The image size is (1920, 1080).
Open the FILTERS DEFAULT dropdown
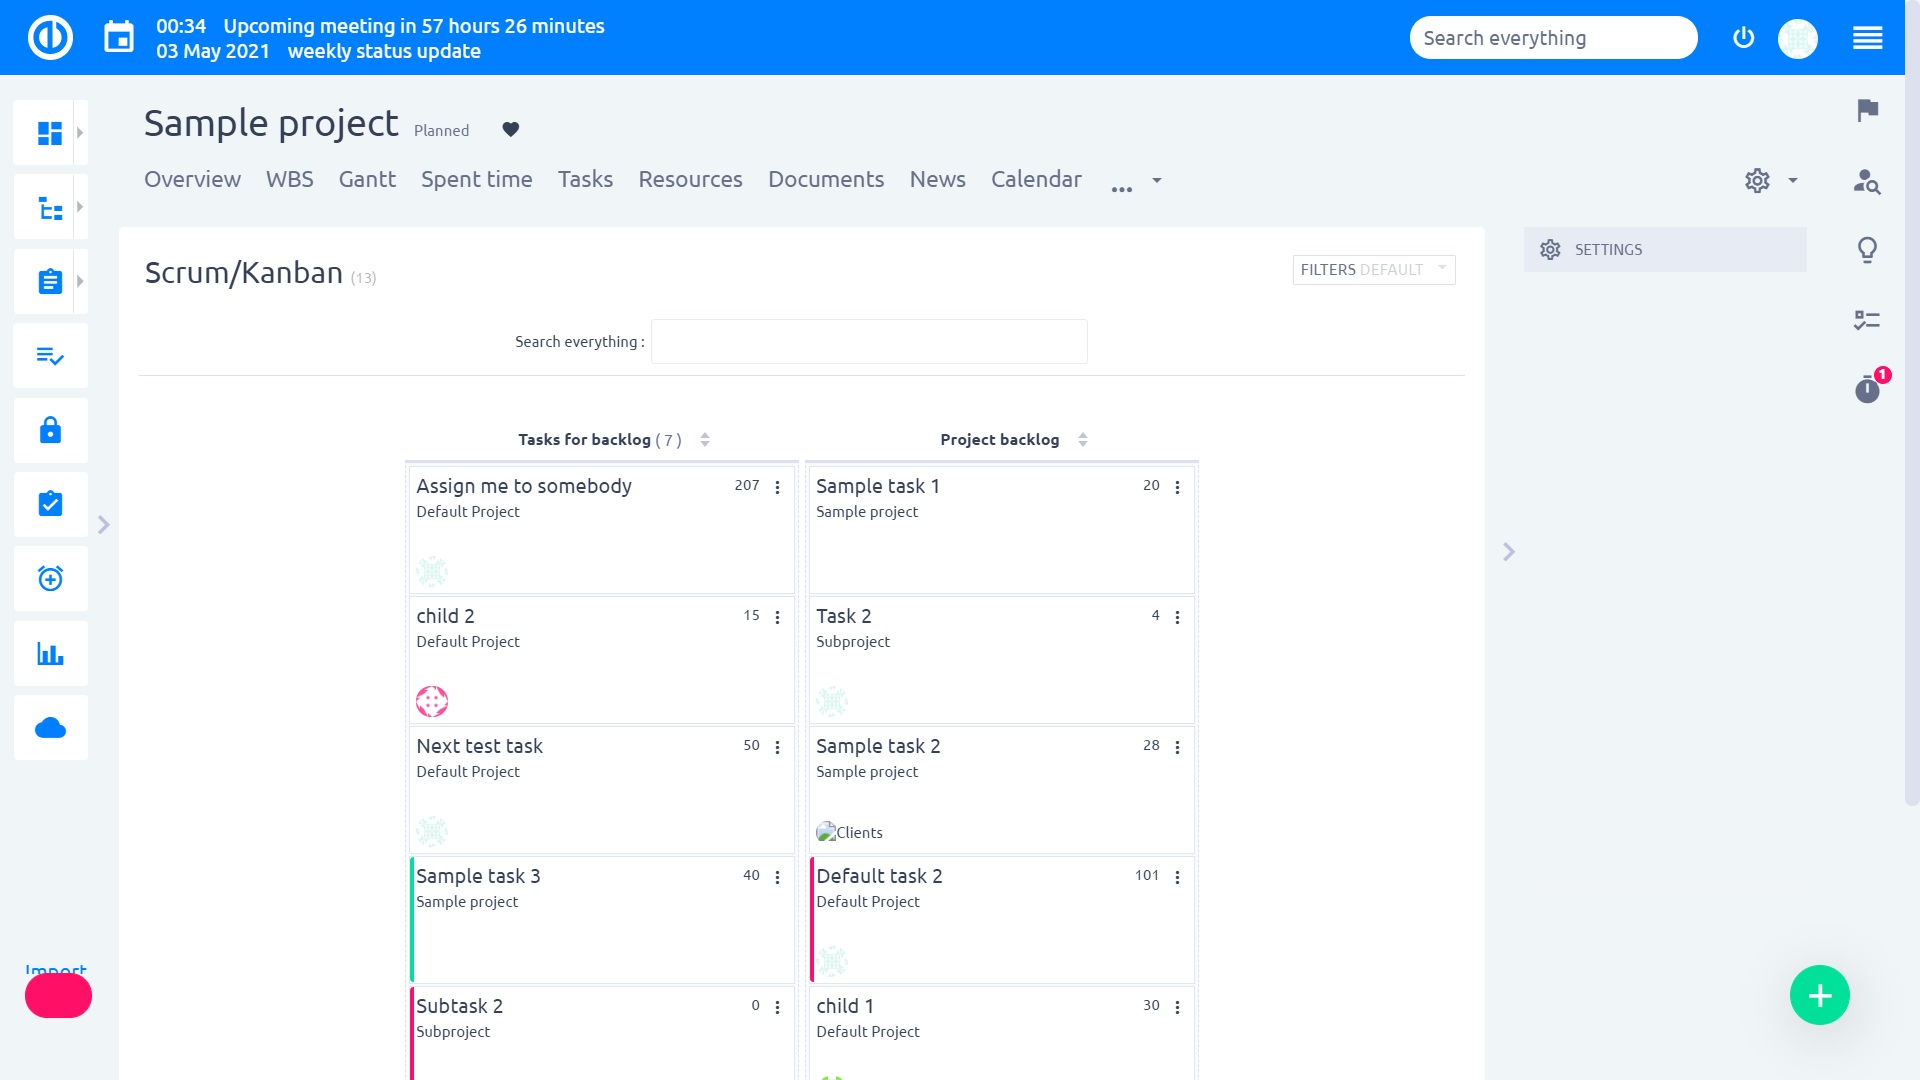click(1373, 269)
